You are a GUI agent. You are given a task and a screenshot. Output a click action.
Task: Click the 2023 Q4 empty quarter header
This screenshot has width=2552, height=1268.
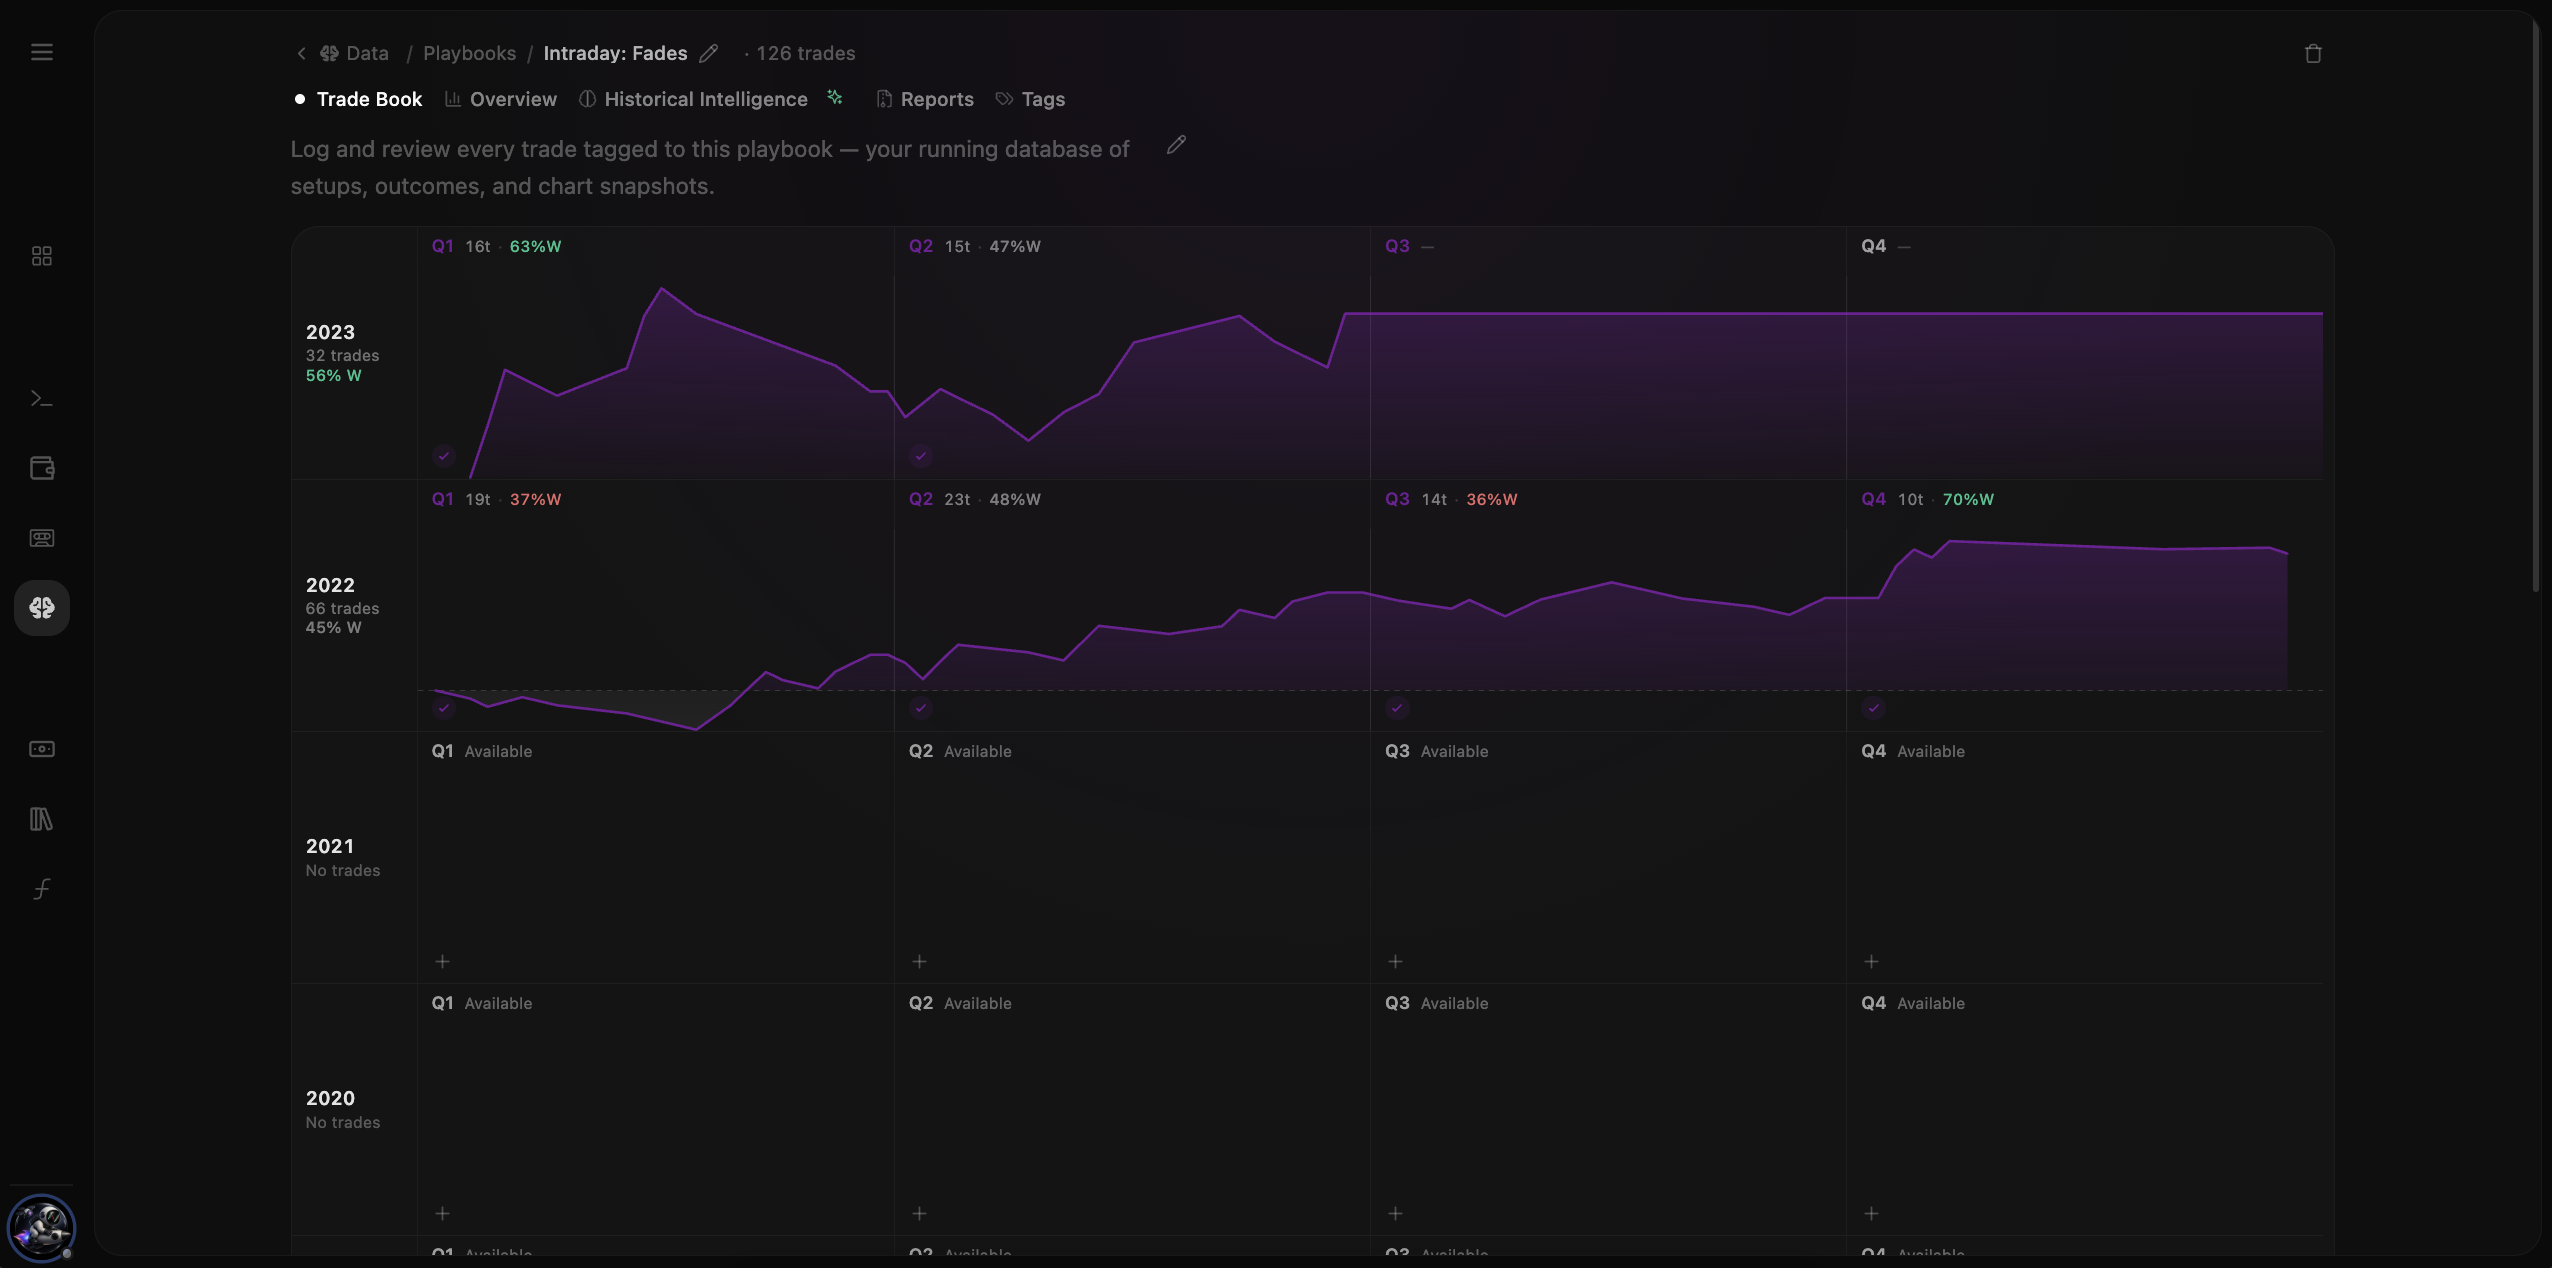1885,246
